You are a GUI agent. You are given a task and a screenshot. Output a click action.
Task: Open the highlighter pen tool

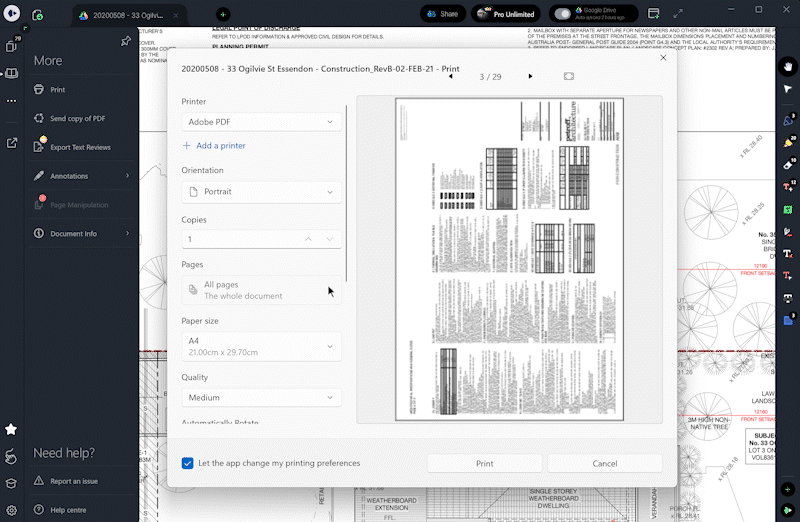pos(788,142)
